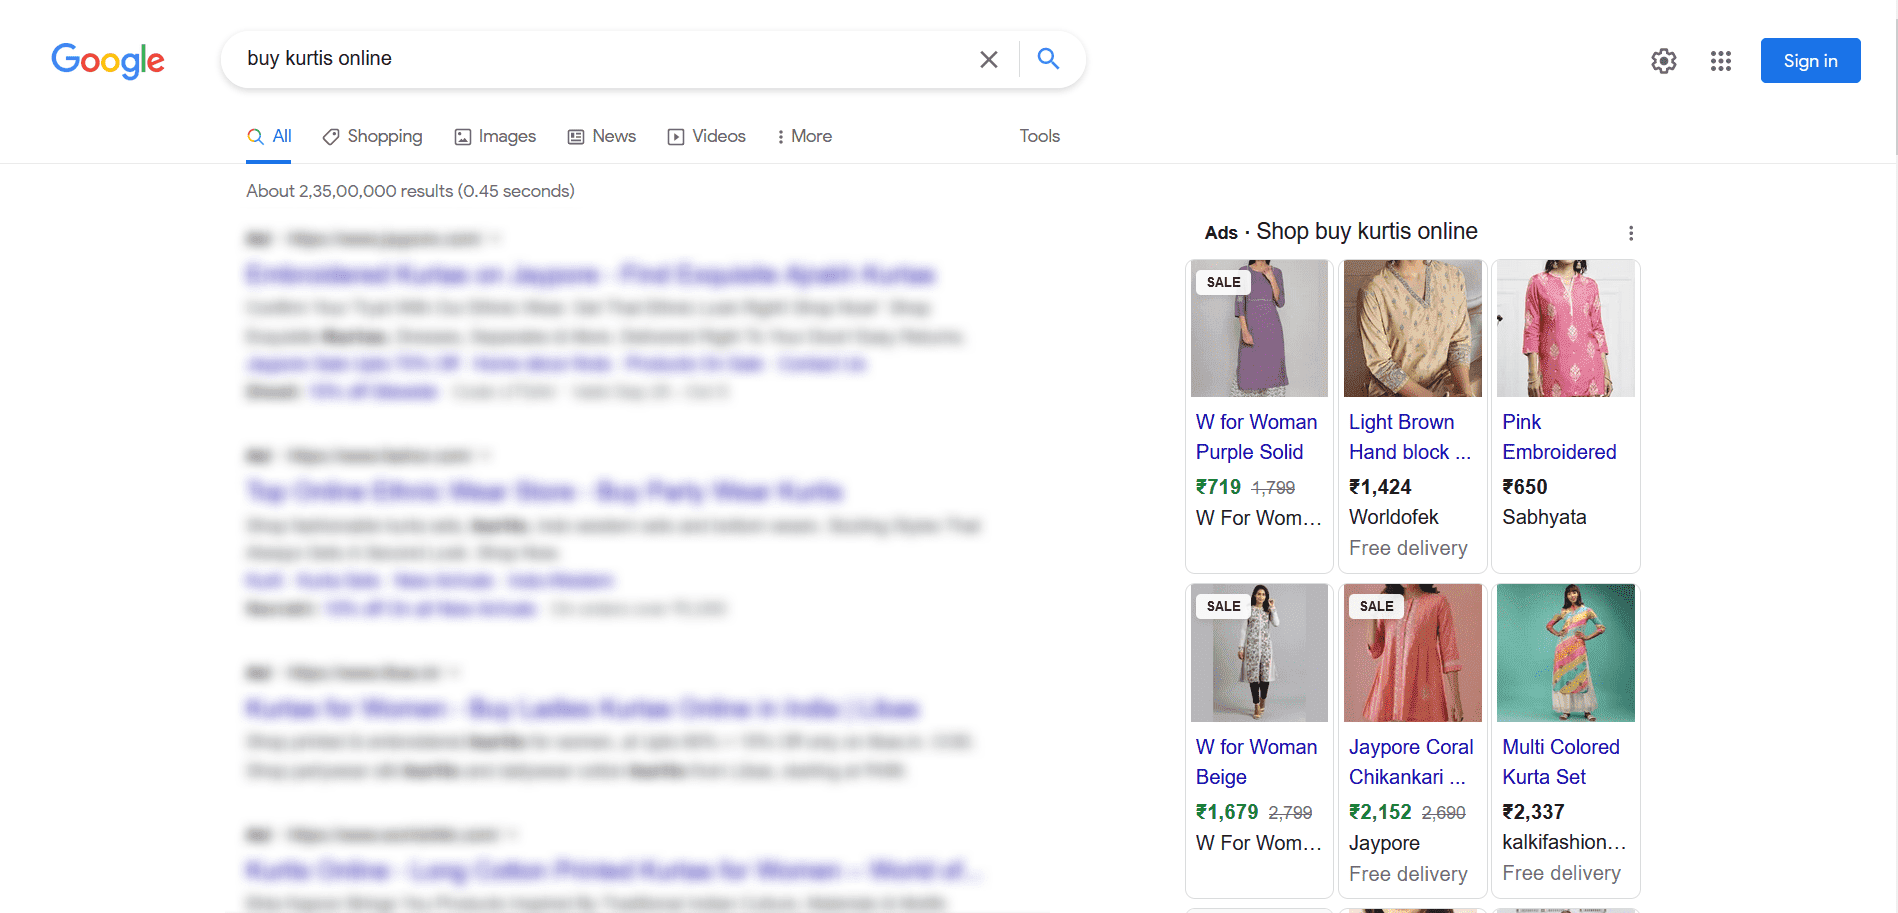Click the Multi Colored Kurta Set link
Viewport: 1898px width, 913px height.
click(x=1561, y=762)
